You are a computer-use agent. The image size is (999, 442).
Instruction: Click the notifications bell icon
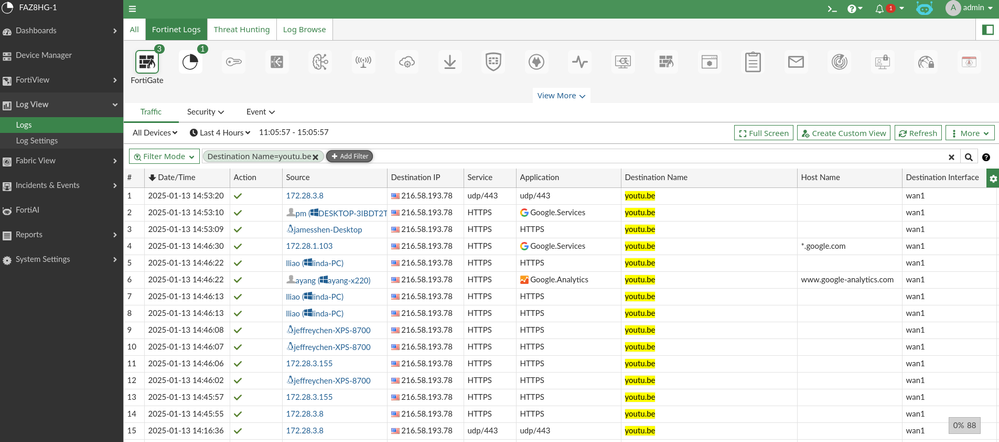[879, 8]
